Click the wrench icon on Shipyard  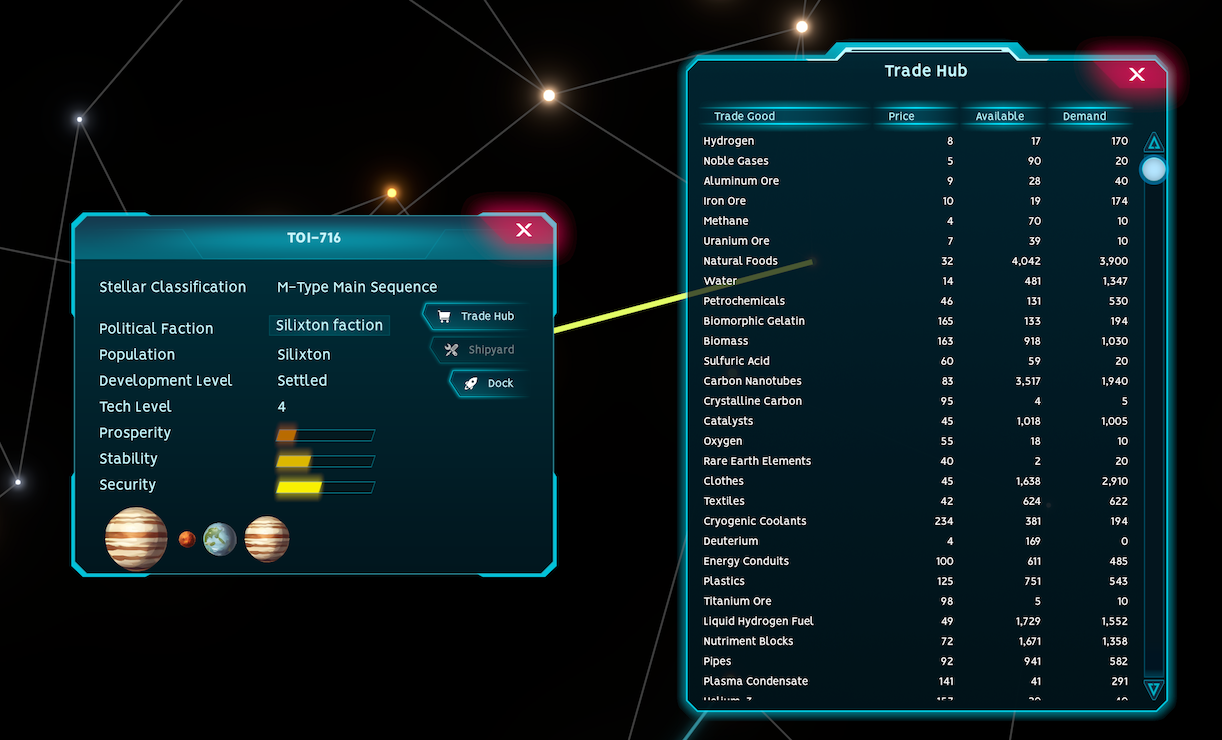click(451, 350)
